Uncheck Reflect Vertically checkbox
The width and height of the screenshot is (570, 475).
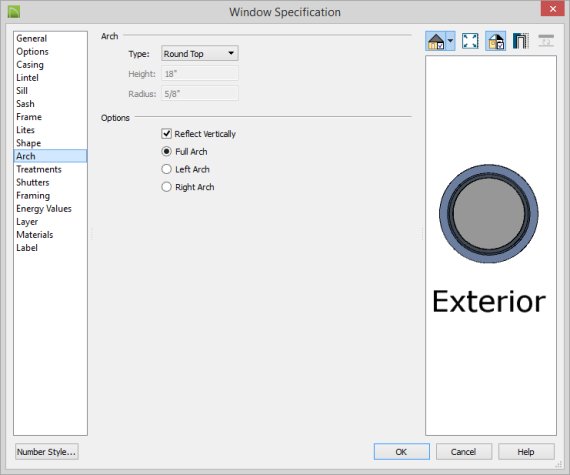pos(166,134)
